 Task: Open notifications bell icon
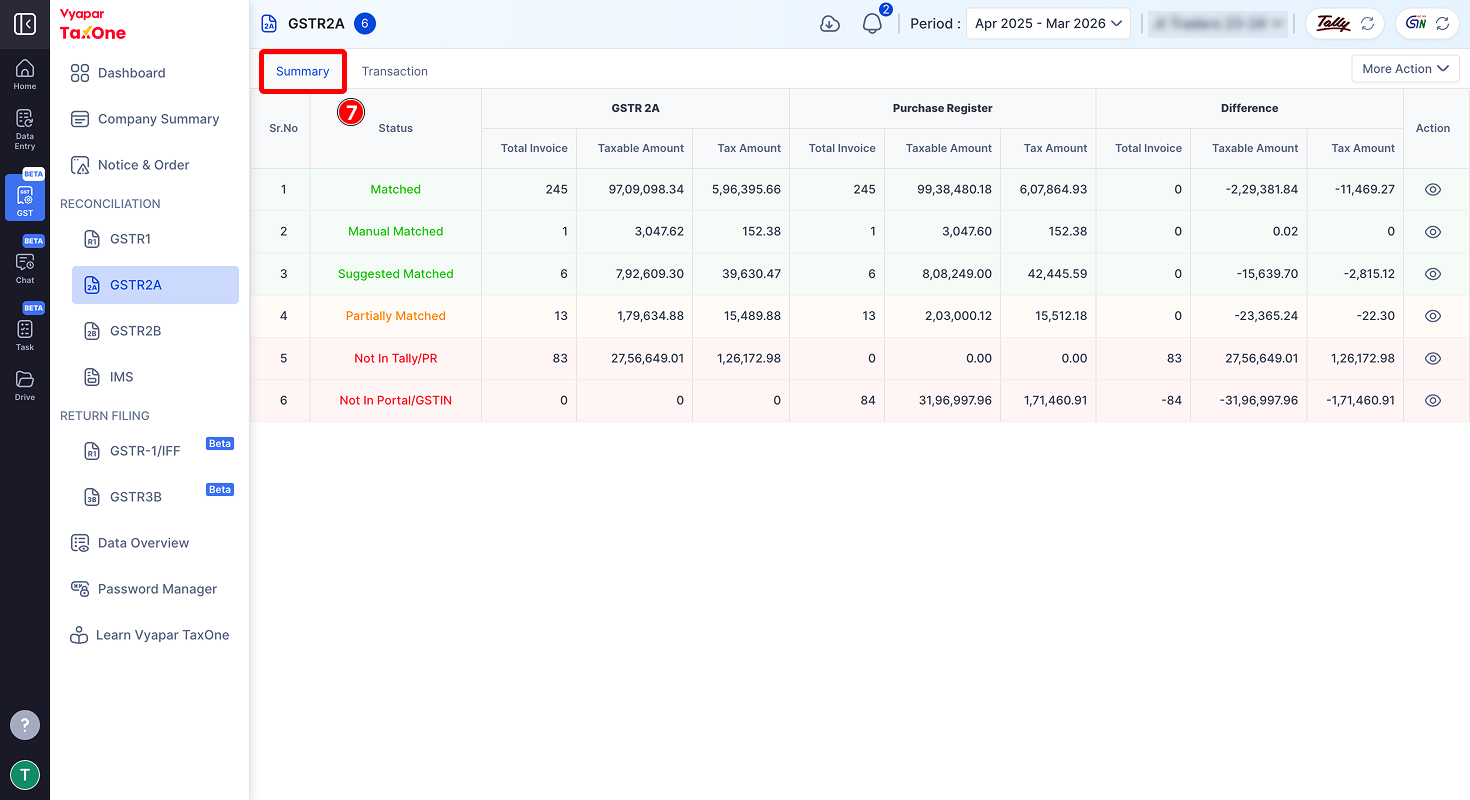point(872,24)
